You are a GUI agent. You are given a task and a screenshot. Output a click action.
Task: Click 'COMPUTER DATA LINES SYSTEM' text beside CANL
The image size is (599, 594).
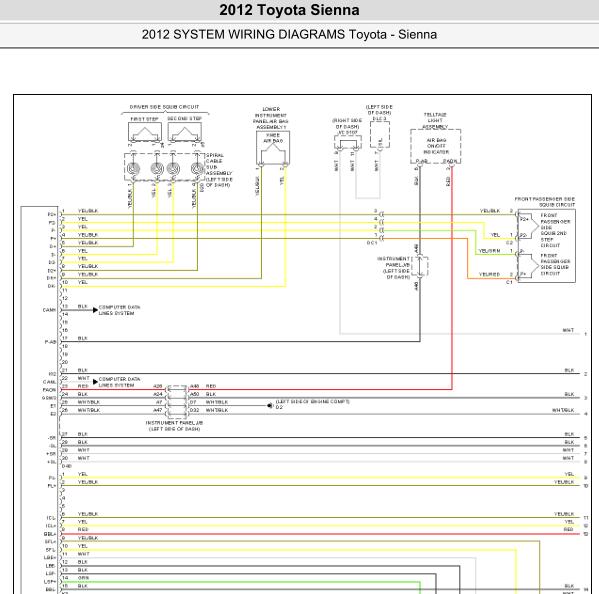point(119,382)
